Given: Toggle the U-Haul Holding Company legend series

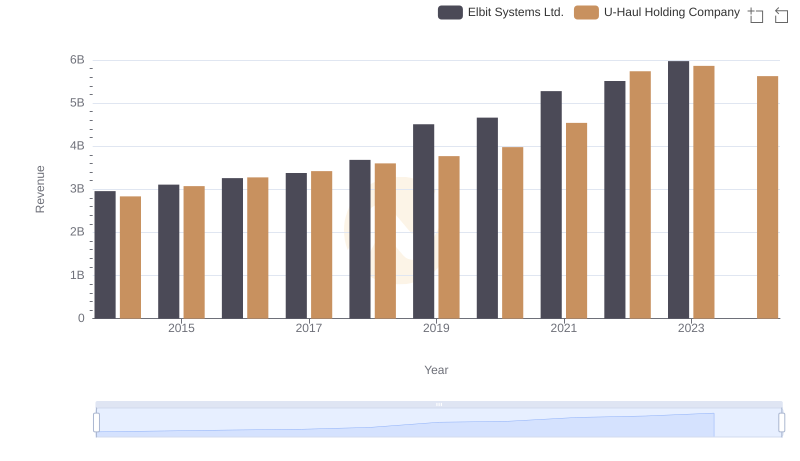Looking at the screenshot, I should (x=657, y=12).
